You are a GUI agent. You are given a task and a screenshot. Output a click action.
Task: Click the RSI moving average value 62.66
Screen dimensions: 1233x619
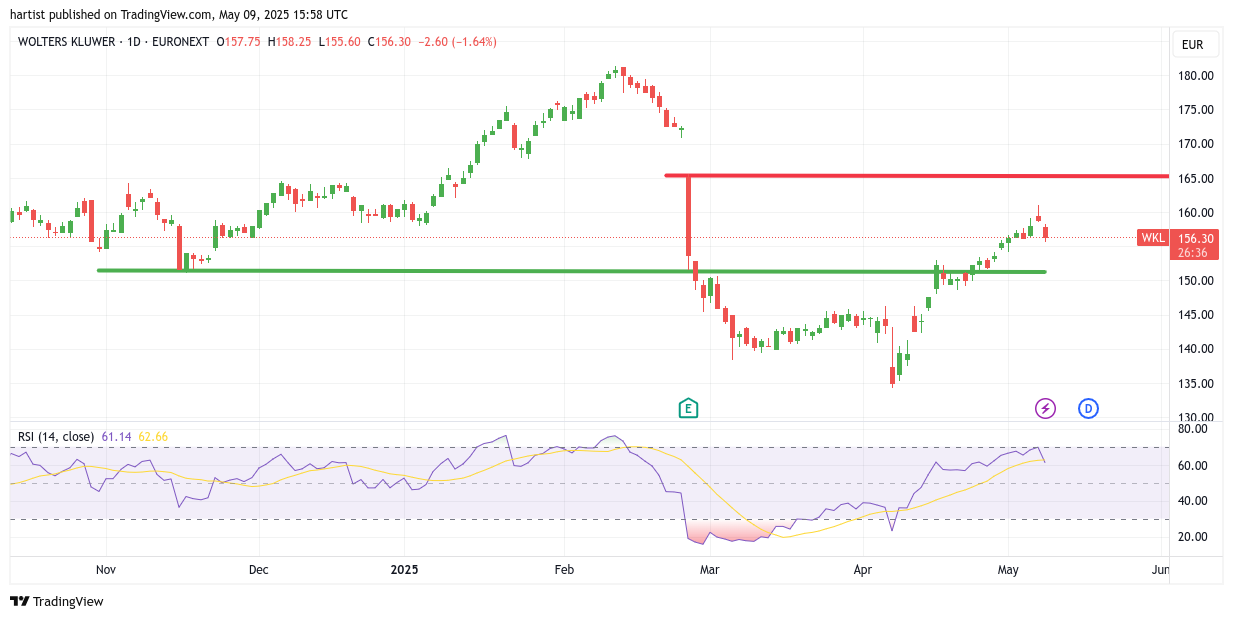coord(152,437)
